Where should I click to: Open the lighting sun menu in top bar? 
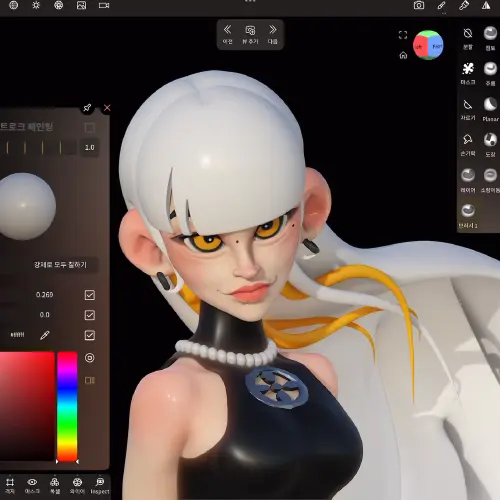tap(36, 5)
